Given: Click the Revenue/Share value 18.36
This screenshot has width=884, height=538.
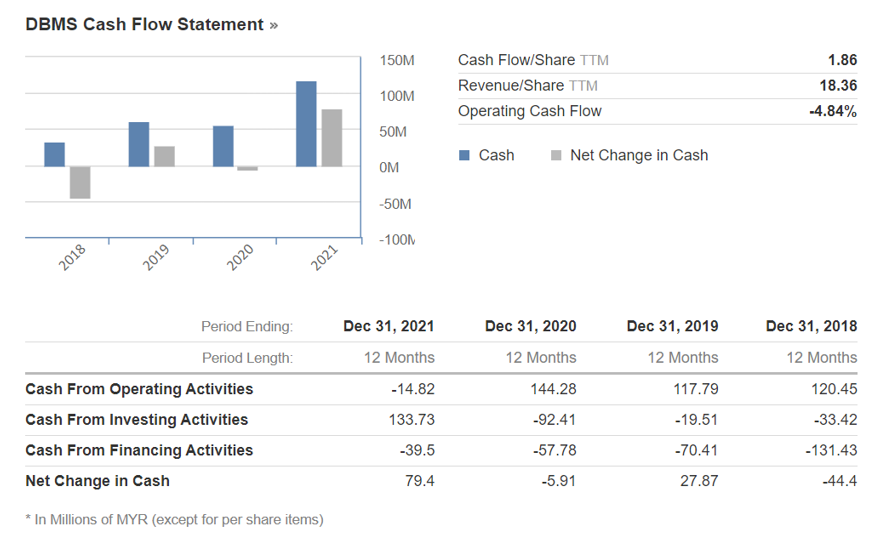Looking at the screenshot, I should click(838, 86).
